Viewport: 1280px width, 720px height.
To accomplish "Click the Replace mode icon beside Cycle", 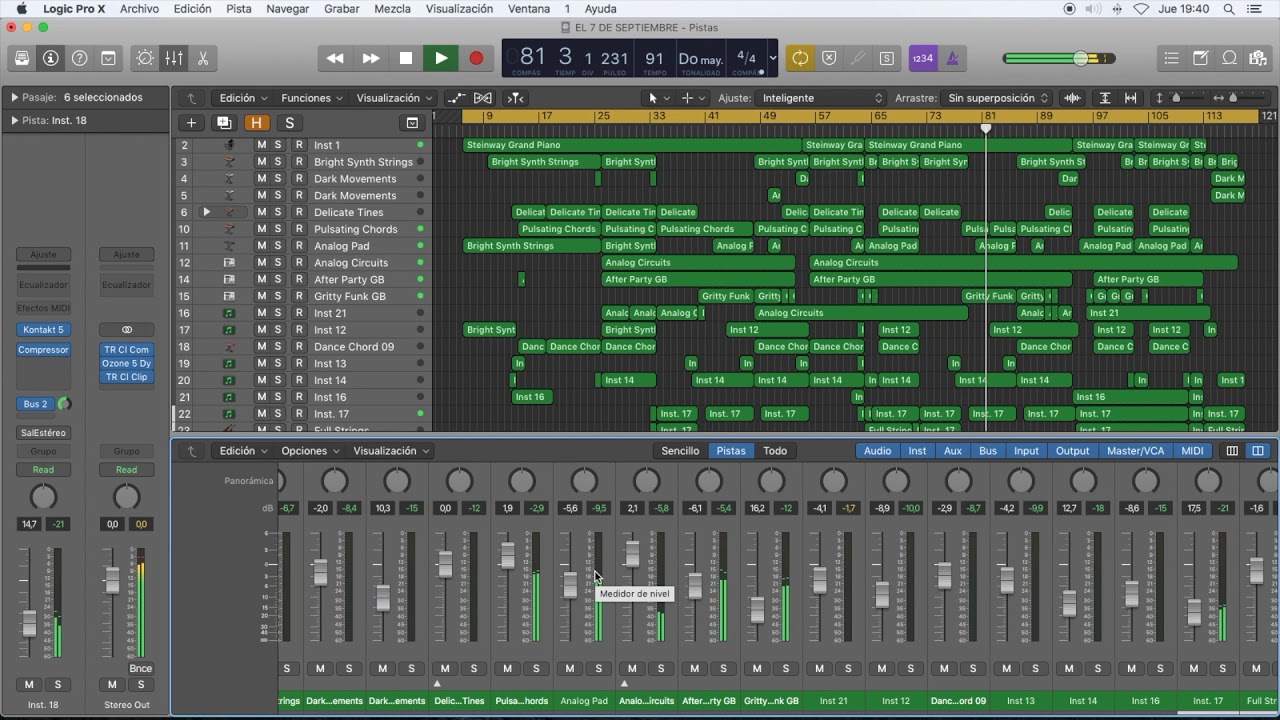I will point(829,58).
